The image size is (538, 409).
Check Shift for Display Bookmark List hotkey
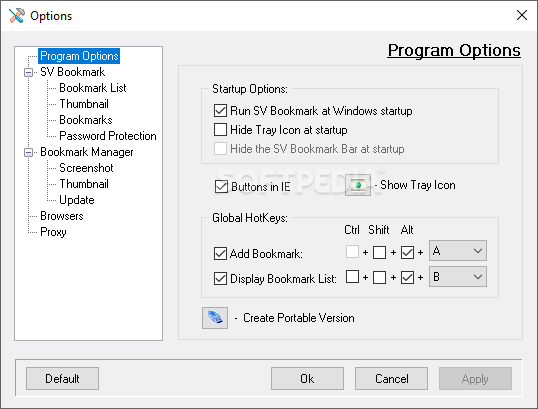[379, 278]
